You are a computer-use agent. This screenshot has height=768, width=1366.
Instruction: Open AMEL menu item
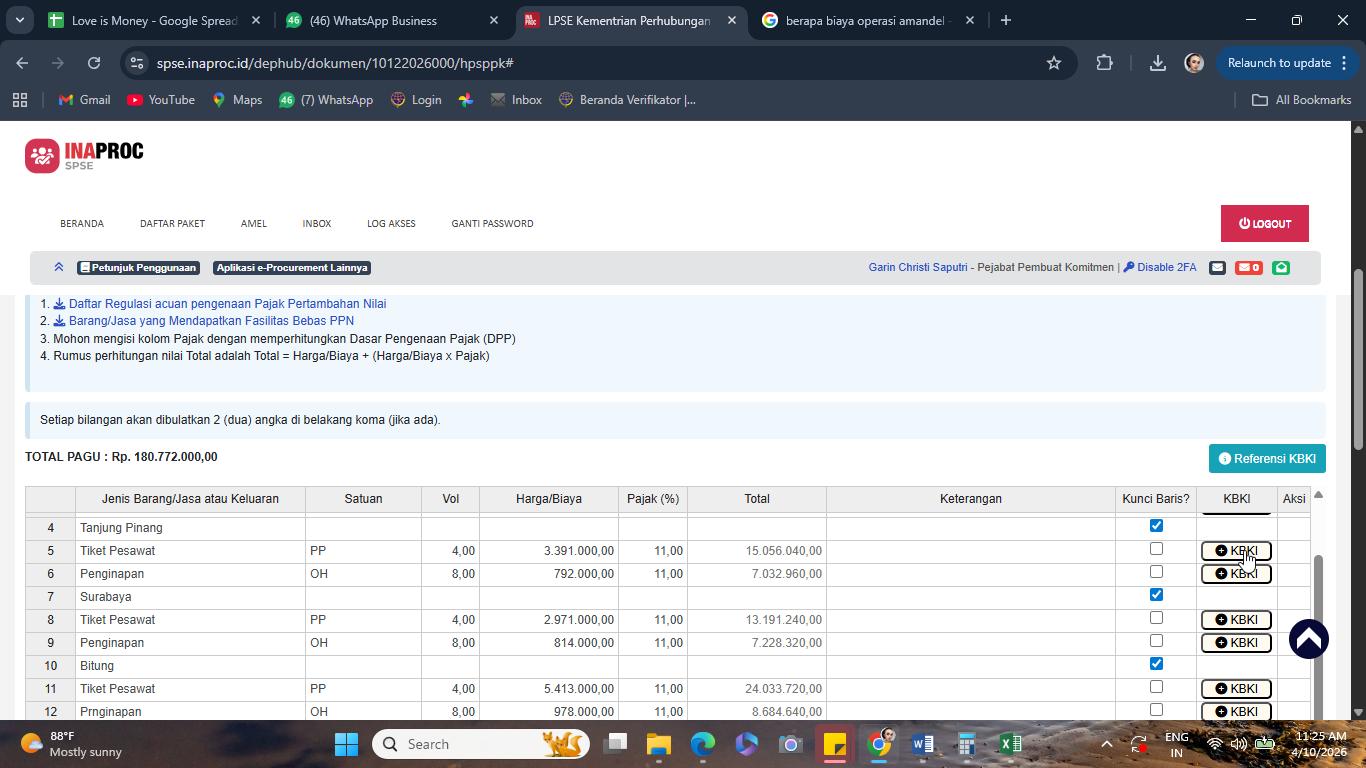tap(254, 223)
